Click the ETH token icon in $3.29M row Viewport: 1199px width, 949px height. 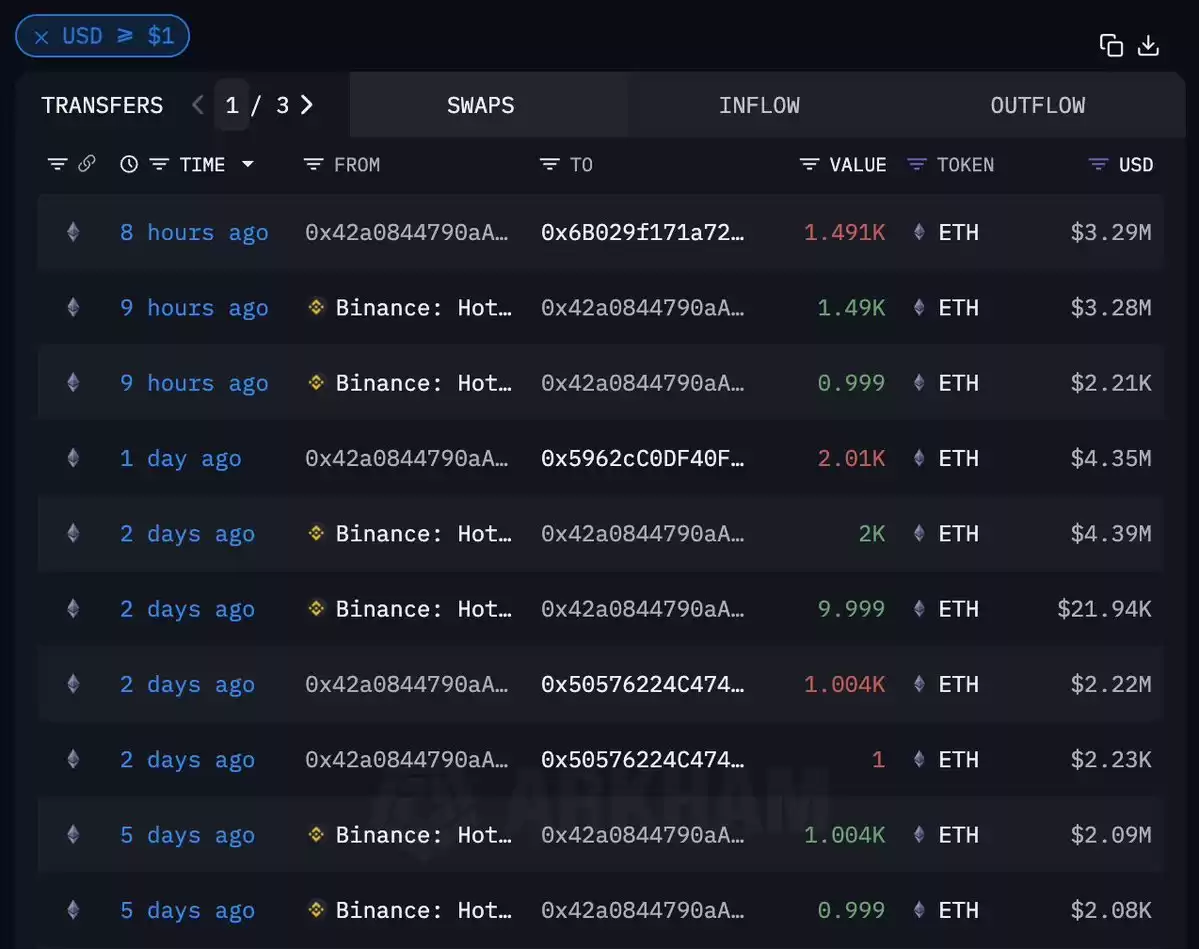click(x=919, y=232)
